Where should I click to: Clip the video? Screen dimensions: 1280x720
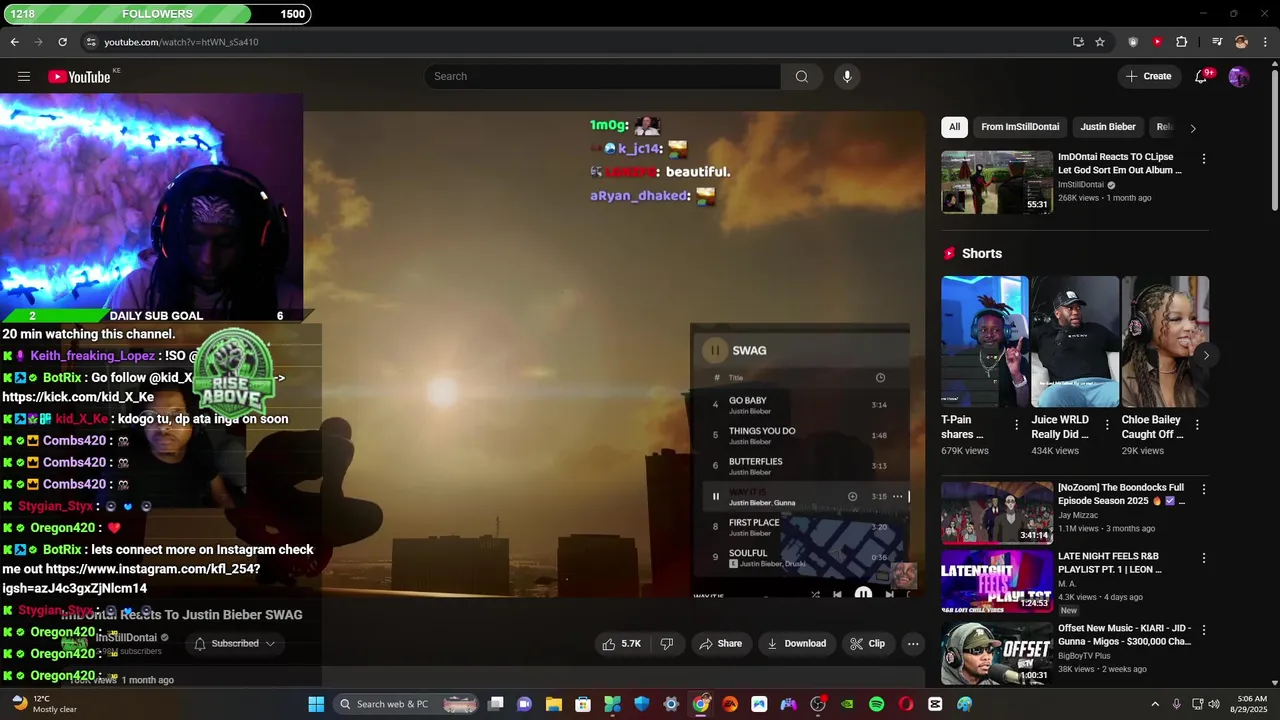[868, 644]
